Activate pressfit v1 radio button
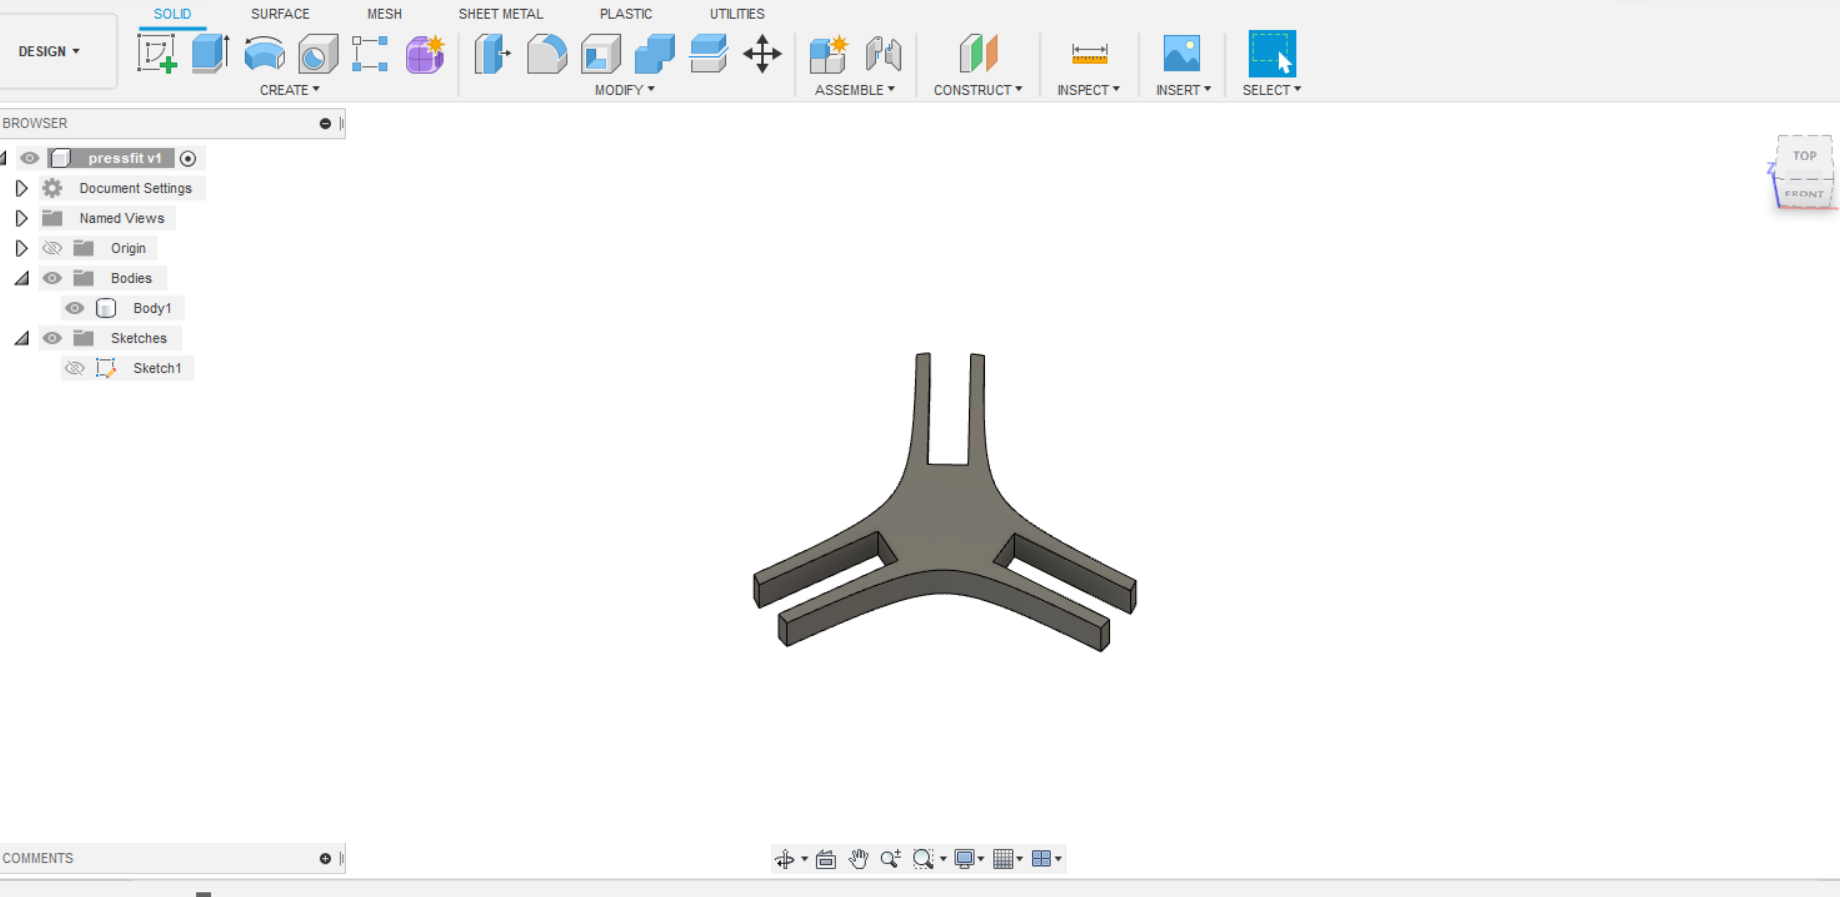This screenshot has height=897, width=1840. (x=188, y=158)
